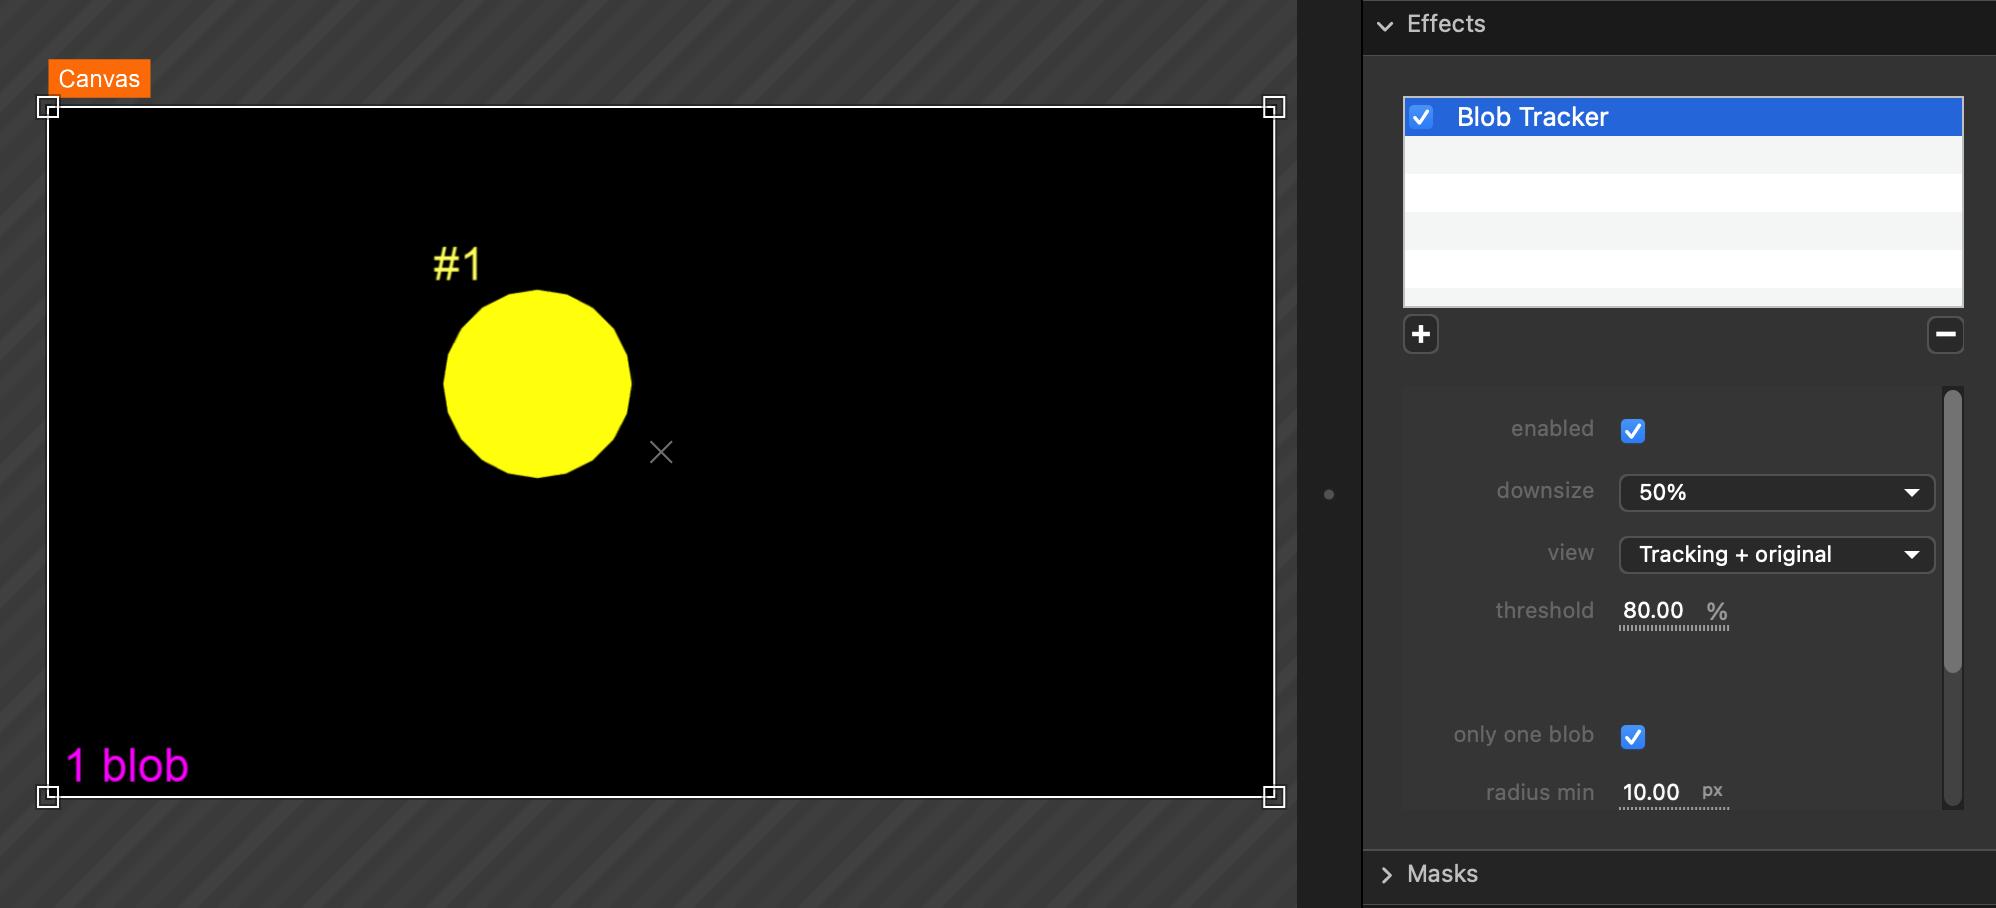
Task: Click the plus button to add an effect
Action: (1420, 334)
